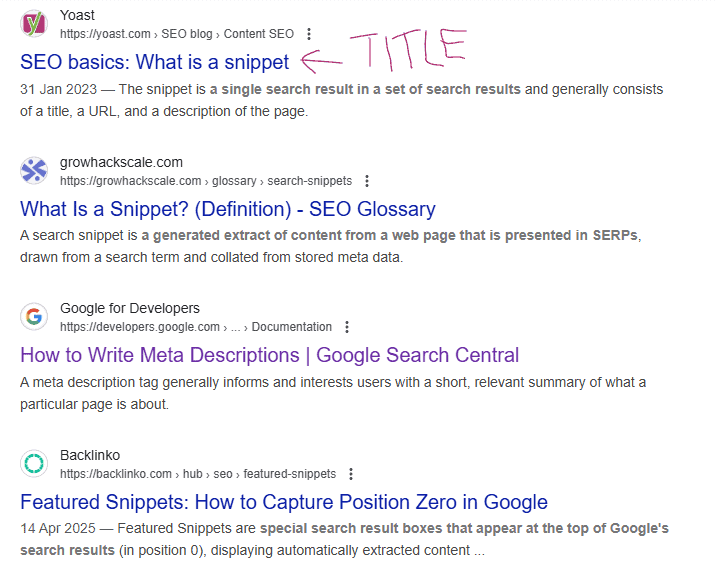This screenshot has width=718, height=576.
Task: Click the backlinko.com featured-snippets breadcrumb URL
Action: tap(197, 474)
